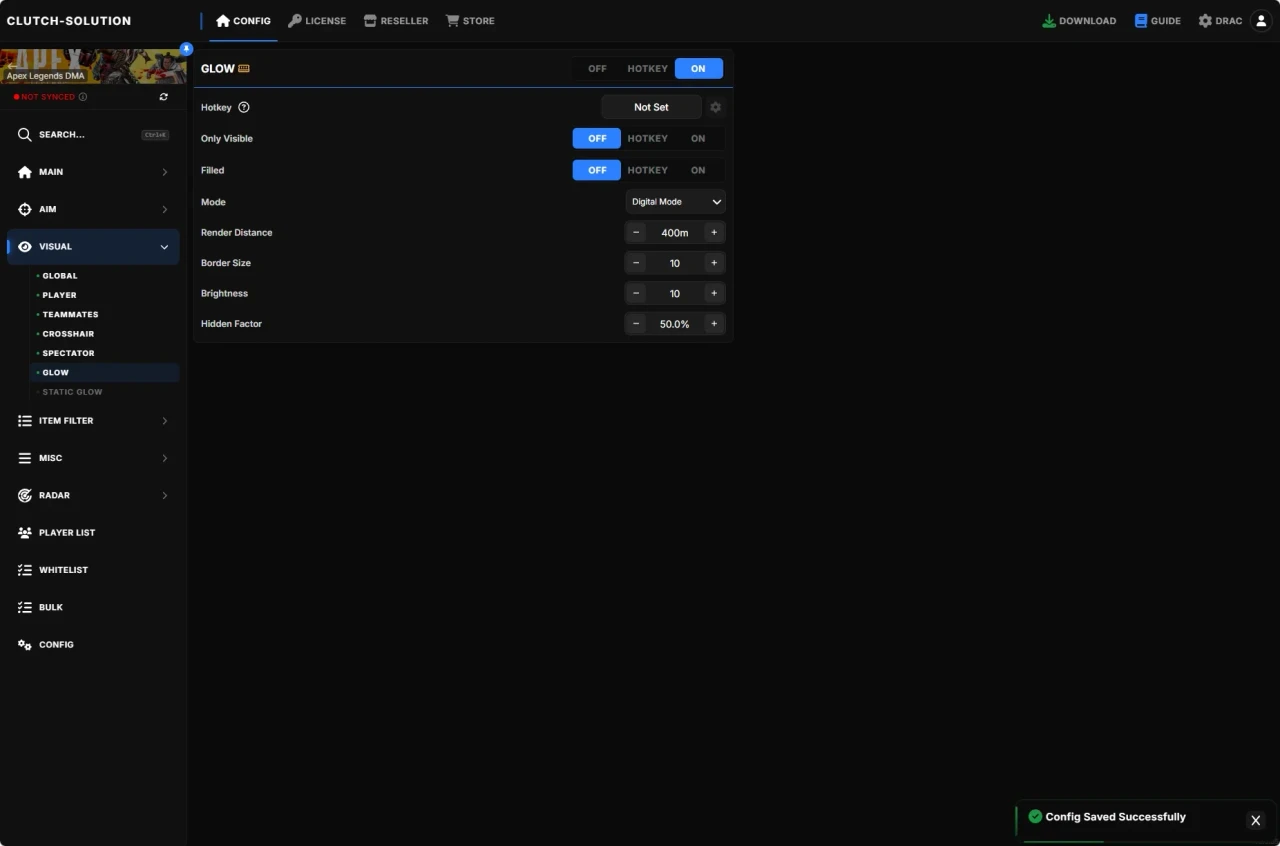Image resolution: width=1280 pixels, height=846 pixels.
Task: Click the sync refresh icon near NOT SYNCED
Action: 163,96
